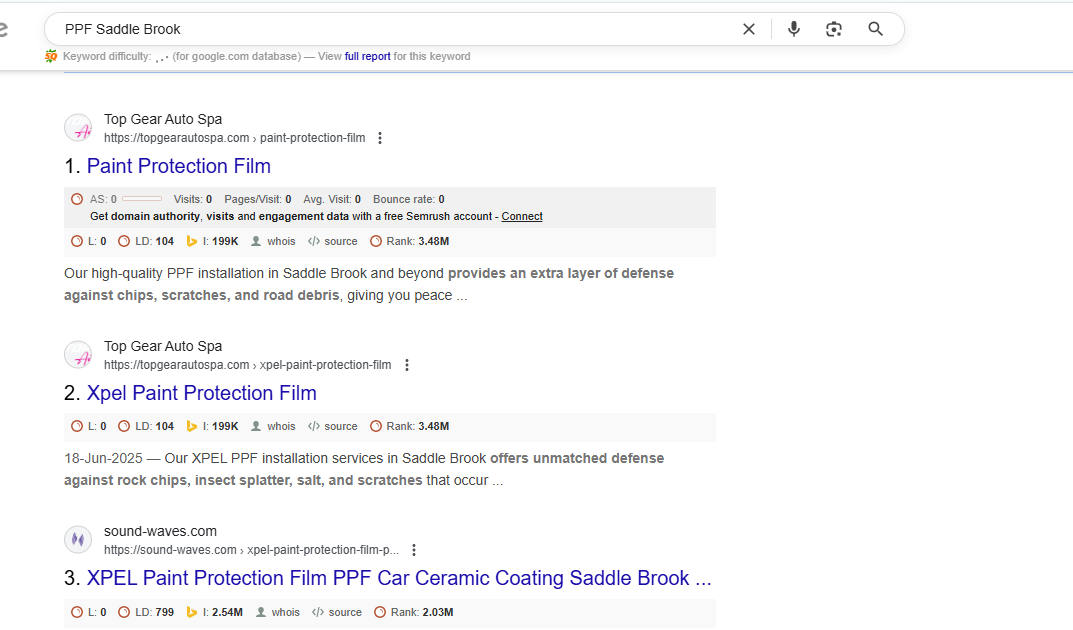Screen dimensions: 1073x630
Task: Open Google Lens image search icon
Action: click(834, 29)
